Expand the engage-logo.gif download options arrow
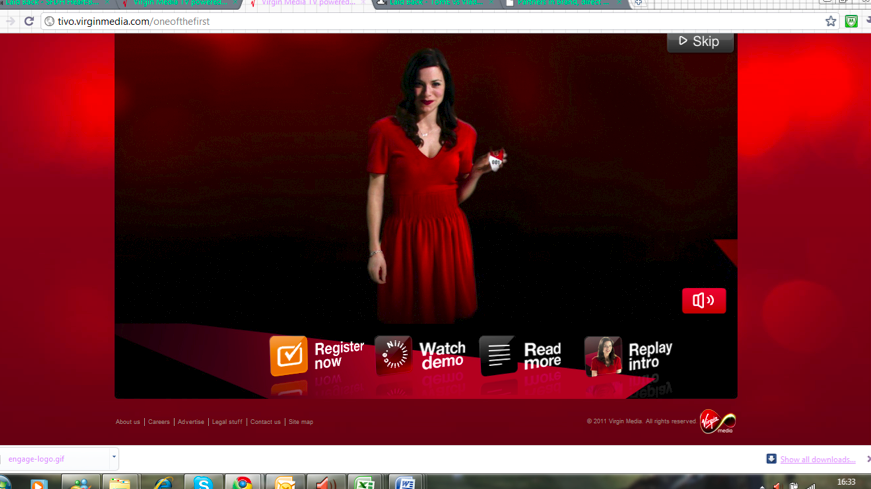The image size is (871, 489). 114,457
